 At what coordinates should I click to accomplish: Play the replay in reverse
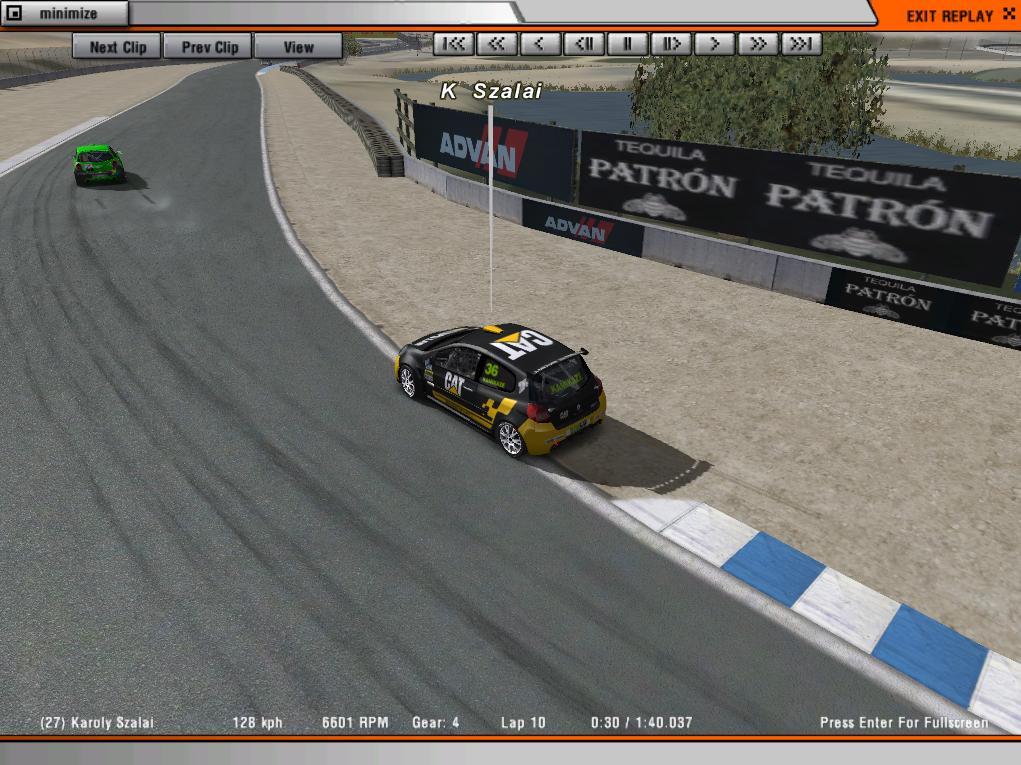540,44
